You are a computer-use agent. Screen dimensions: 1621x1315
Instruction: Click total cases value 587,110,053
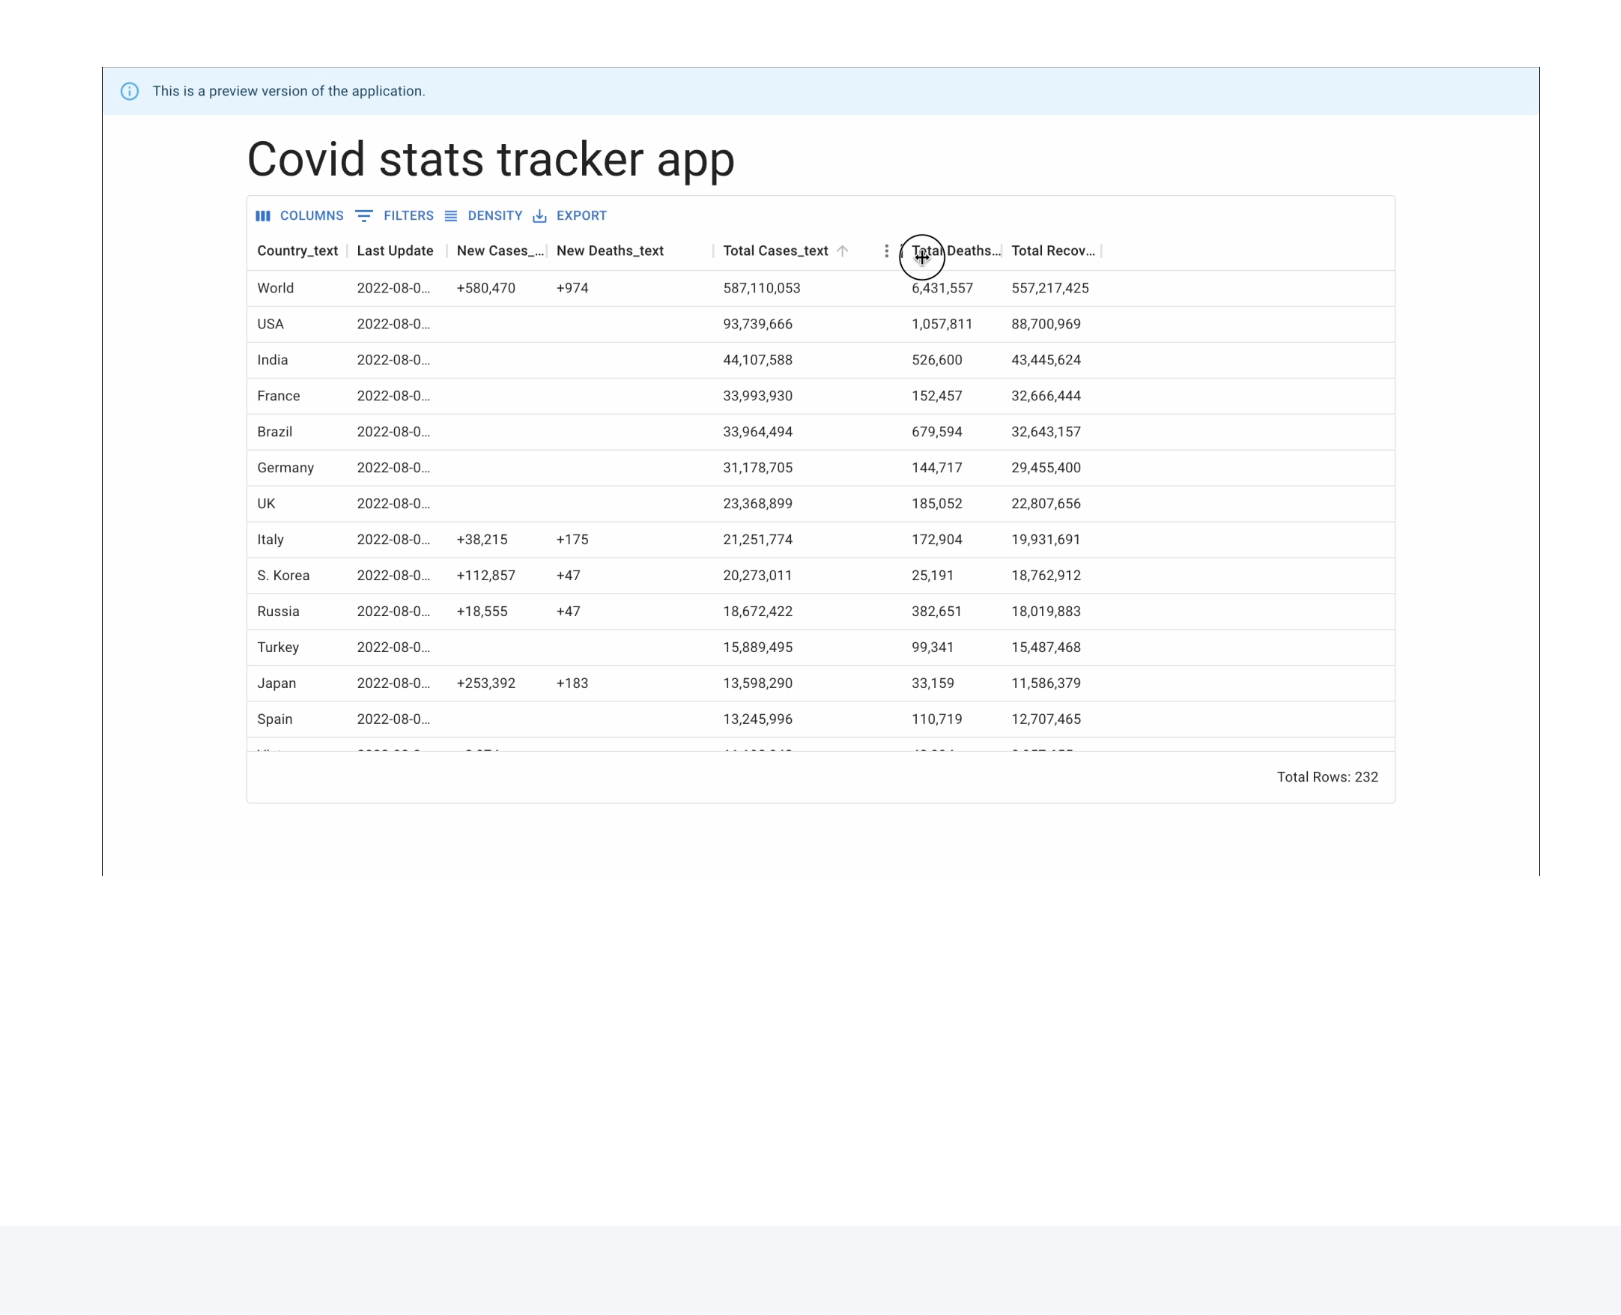click(x=761, y=288)
